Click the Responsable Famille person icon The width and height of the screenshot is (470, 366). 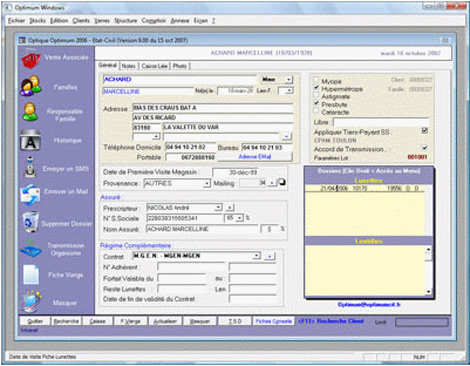coord(30,112)
